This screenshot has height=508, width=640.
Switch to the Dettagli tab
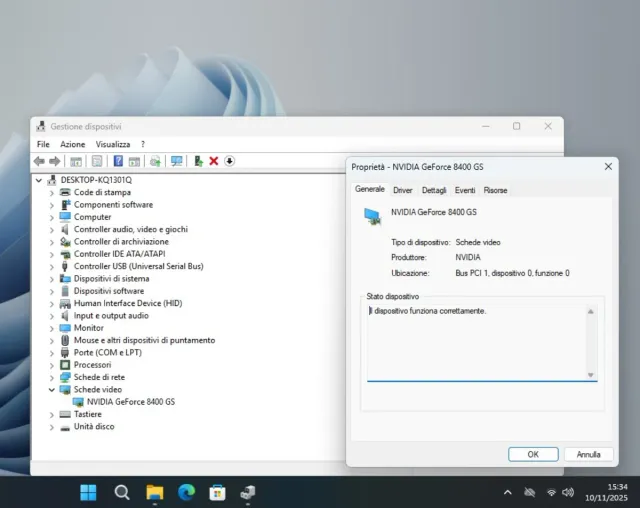[434, 191]
